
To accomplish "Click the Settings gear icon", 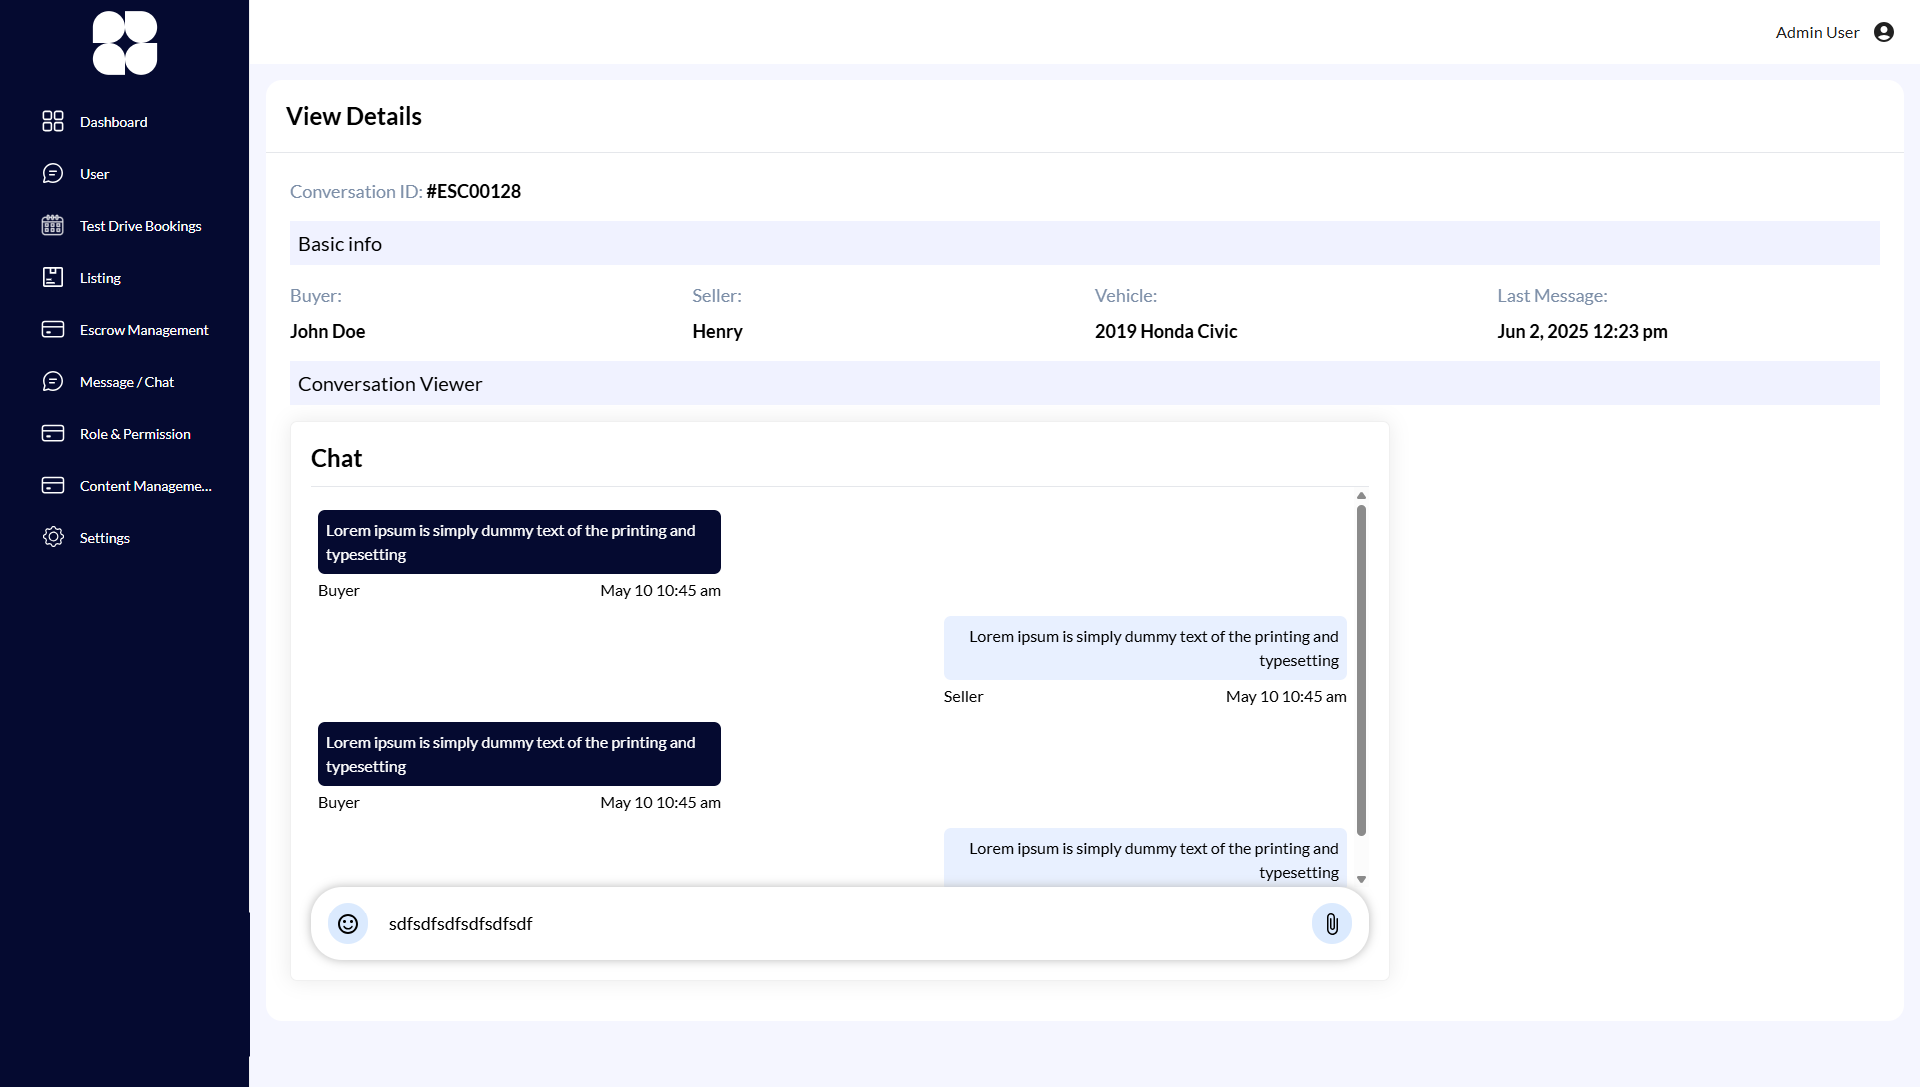I will pyautogui.click(x=53, y=538).
